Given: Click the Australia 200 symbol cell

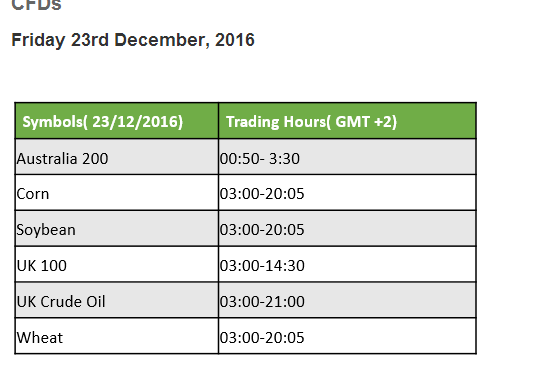Looking at the screenshot, I should tap(117, 157).
